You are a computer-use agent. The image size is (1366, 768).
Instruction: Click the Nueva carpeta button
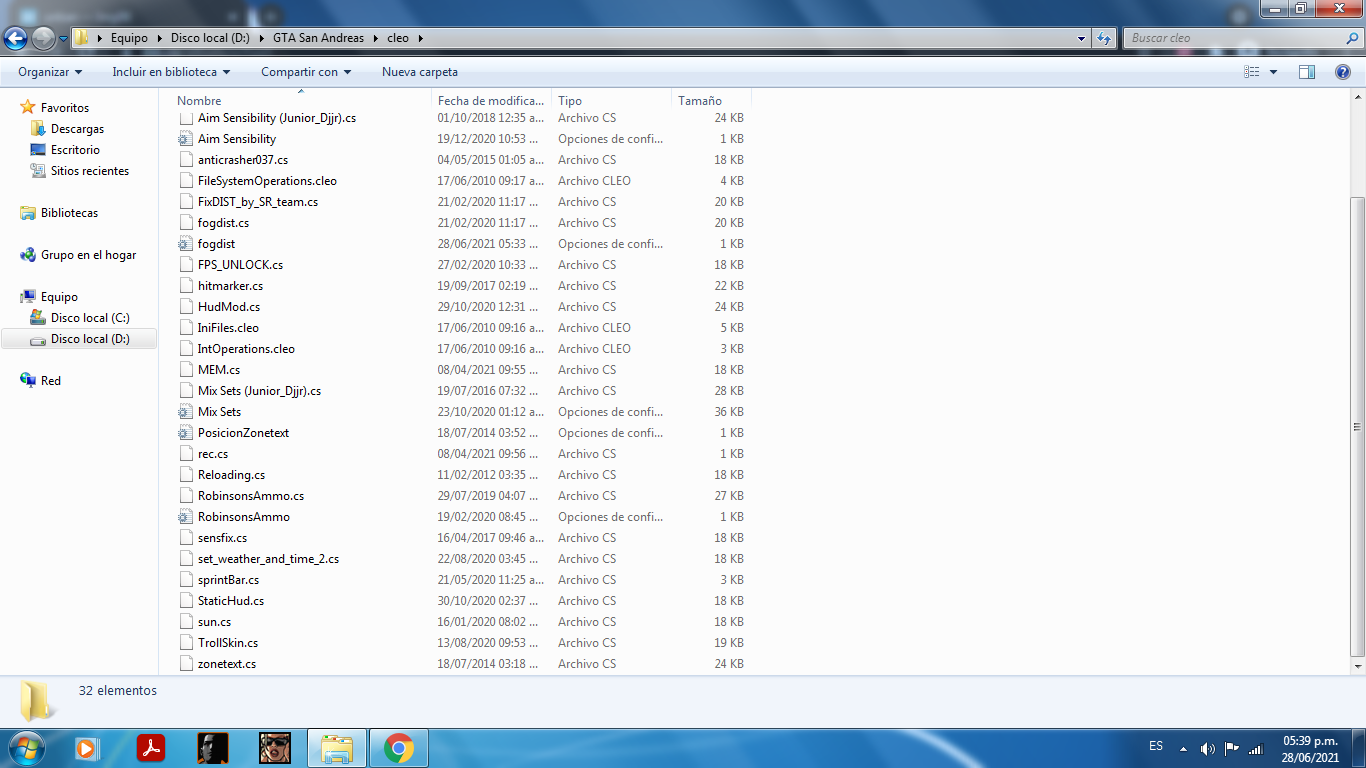(x=420, y=72)
